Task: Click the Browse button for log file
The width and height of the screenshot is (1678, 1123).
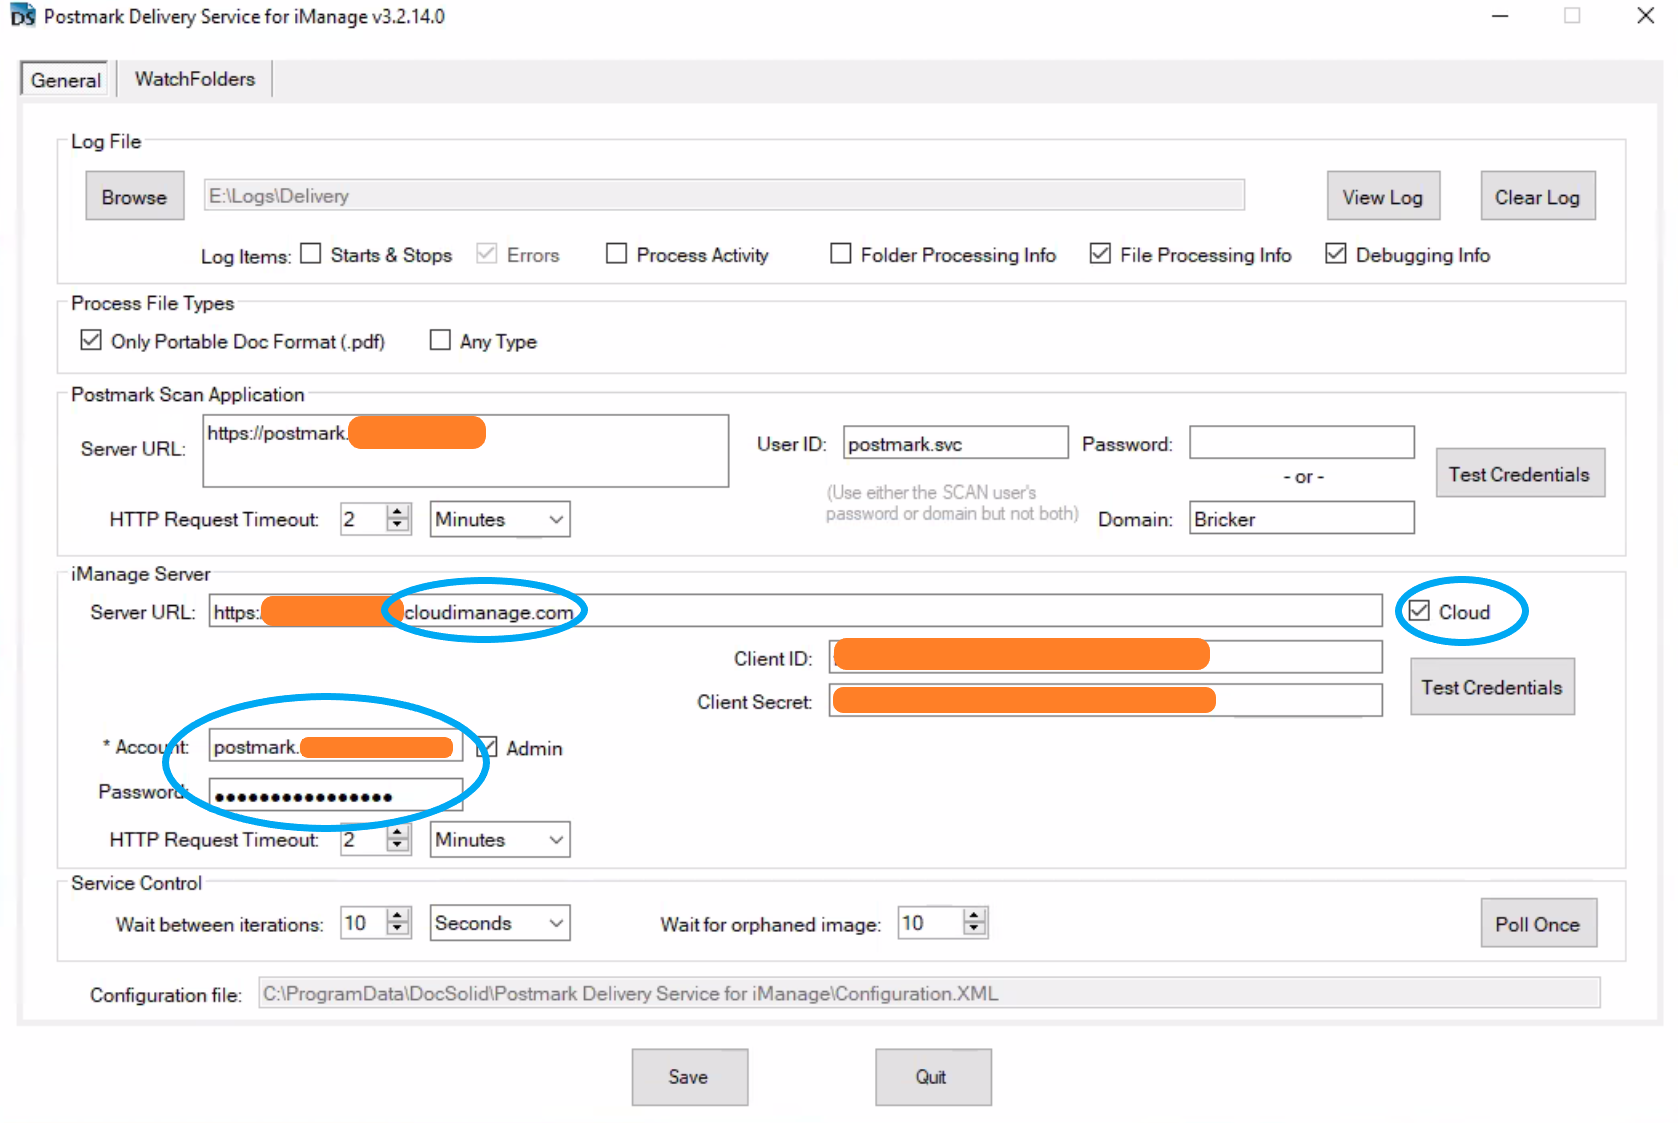Action: [x=134, y=197]
